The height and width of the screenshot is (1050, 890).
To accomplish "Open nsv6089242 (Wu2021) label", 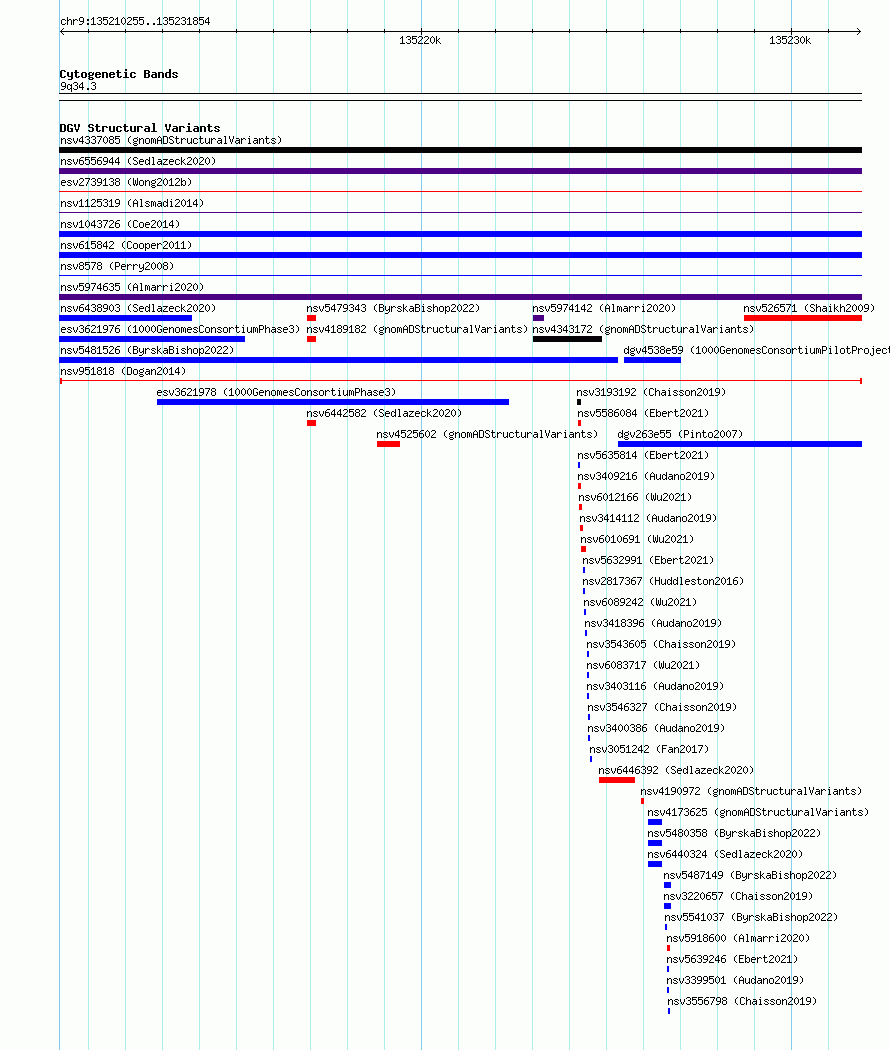I will (640, 602).
